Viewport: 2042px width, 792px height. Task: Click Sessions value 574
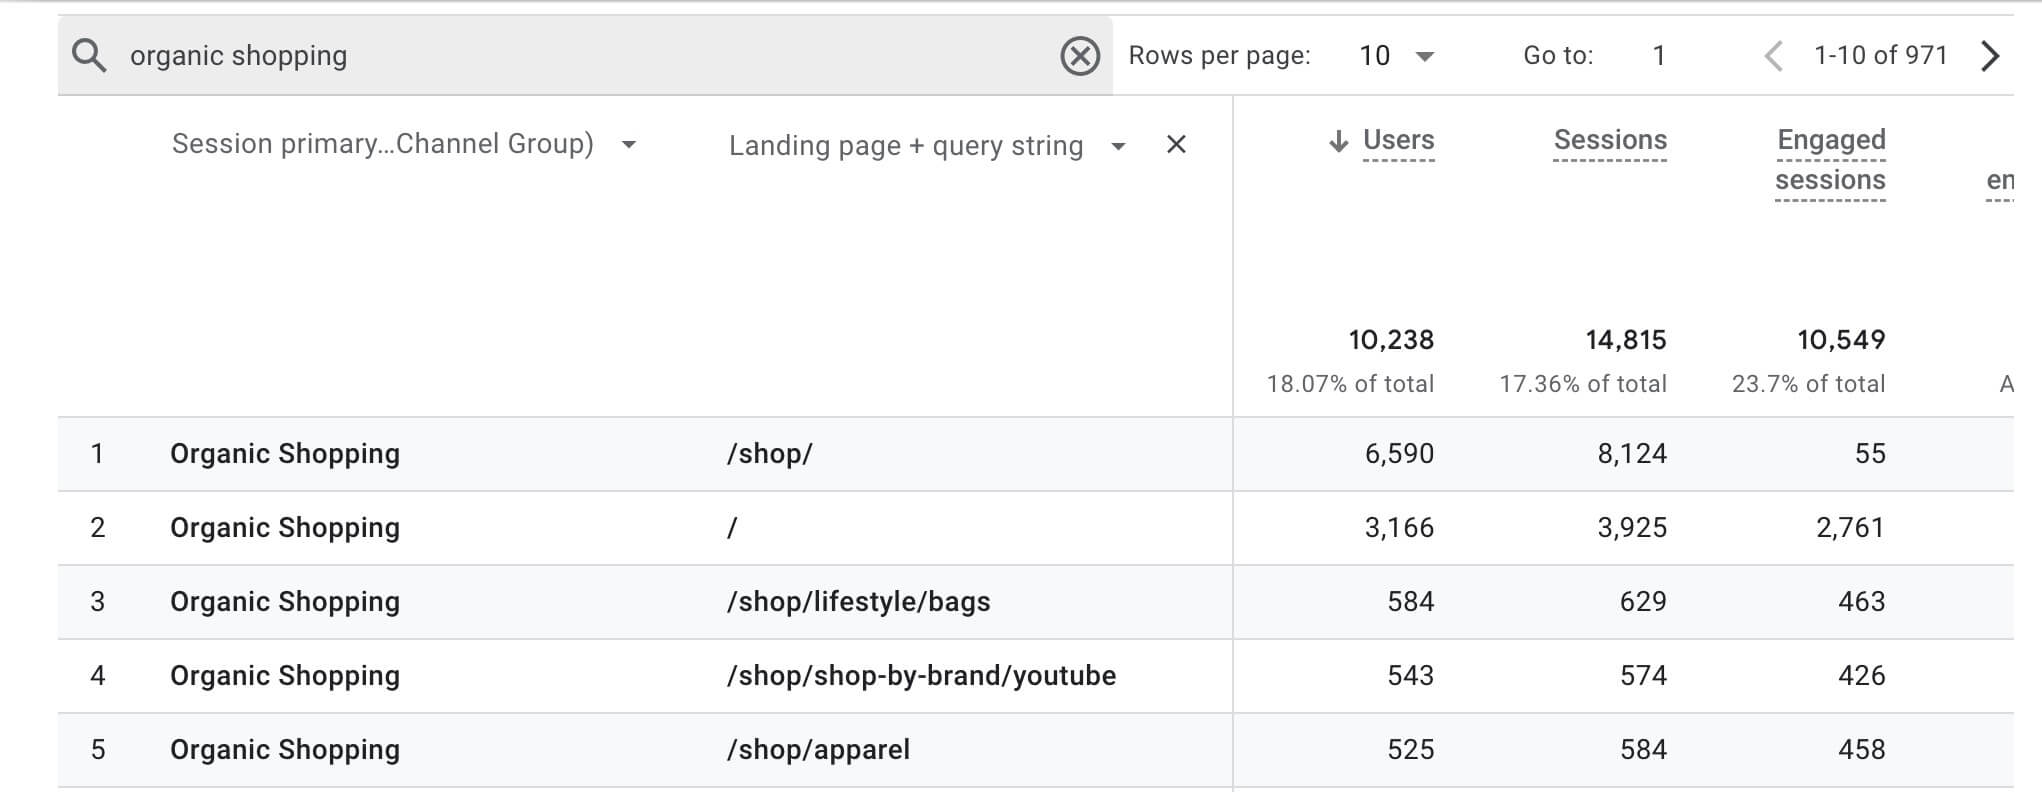click(x=1643, y=676)
